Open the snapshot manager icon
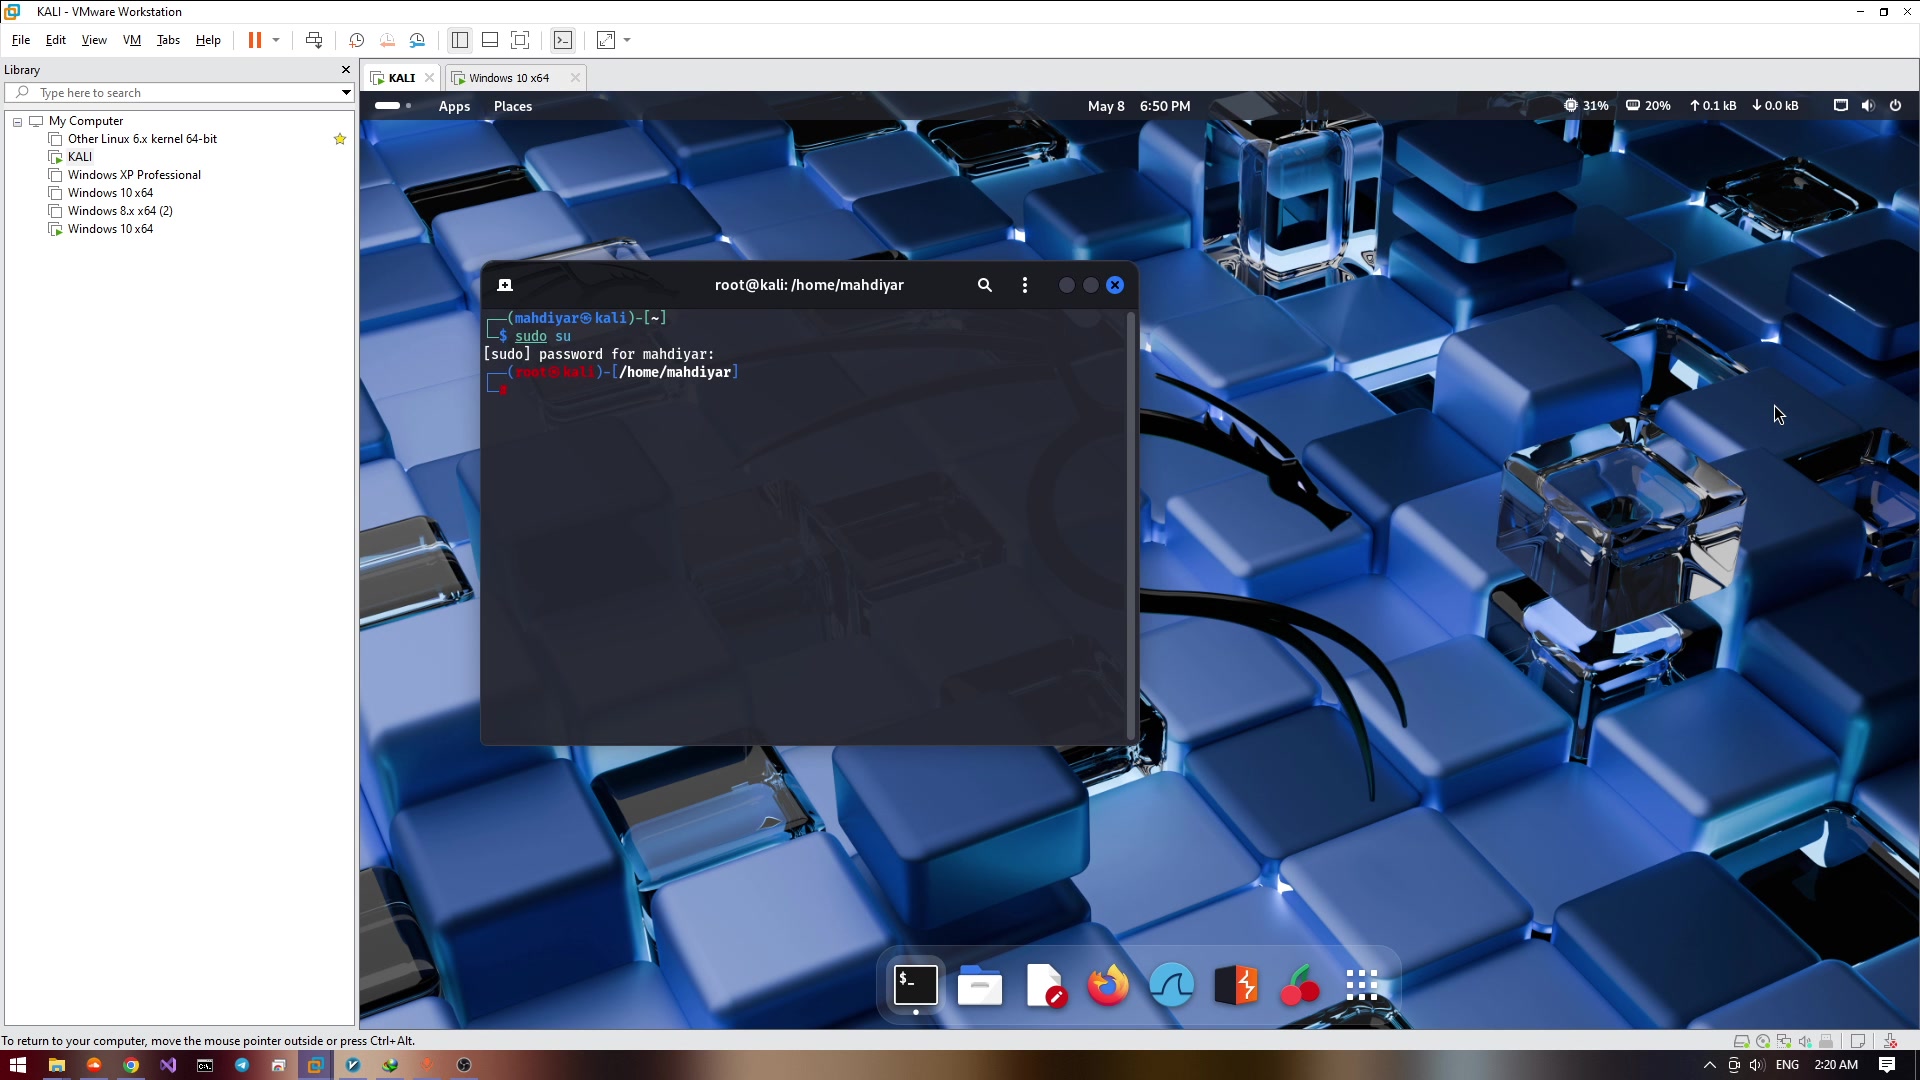 (418, 40)
